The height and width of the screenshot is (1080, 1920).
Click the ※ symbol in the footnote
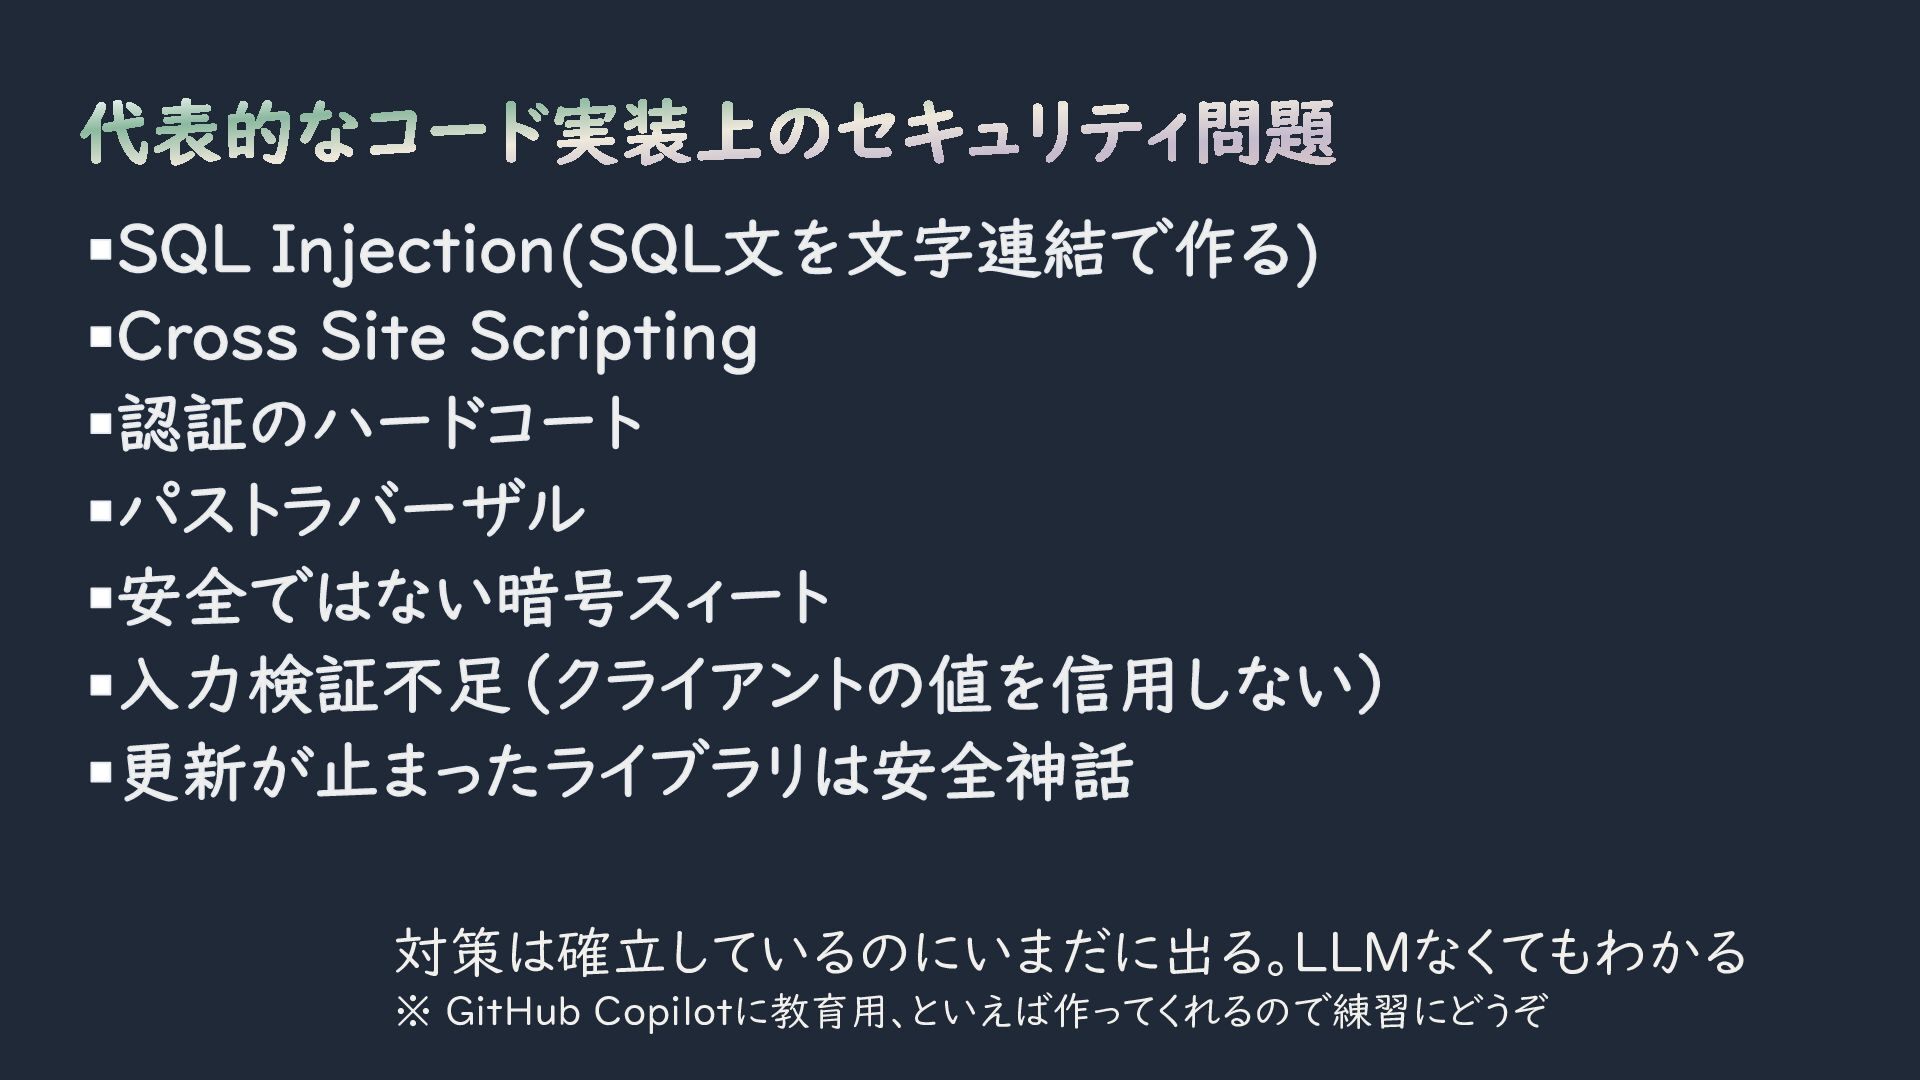coord(413,1013)
